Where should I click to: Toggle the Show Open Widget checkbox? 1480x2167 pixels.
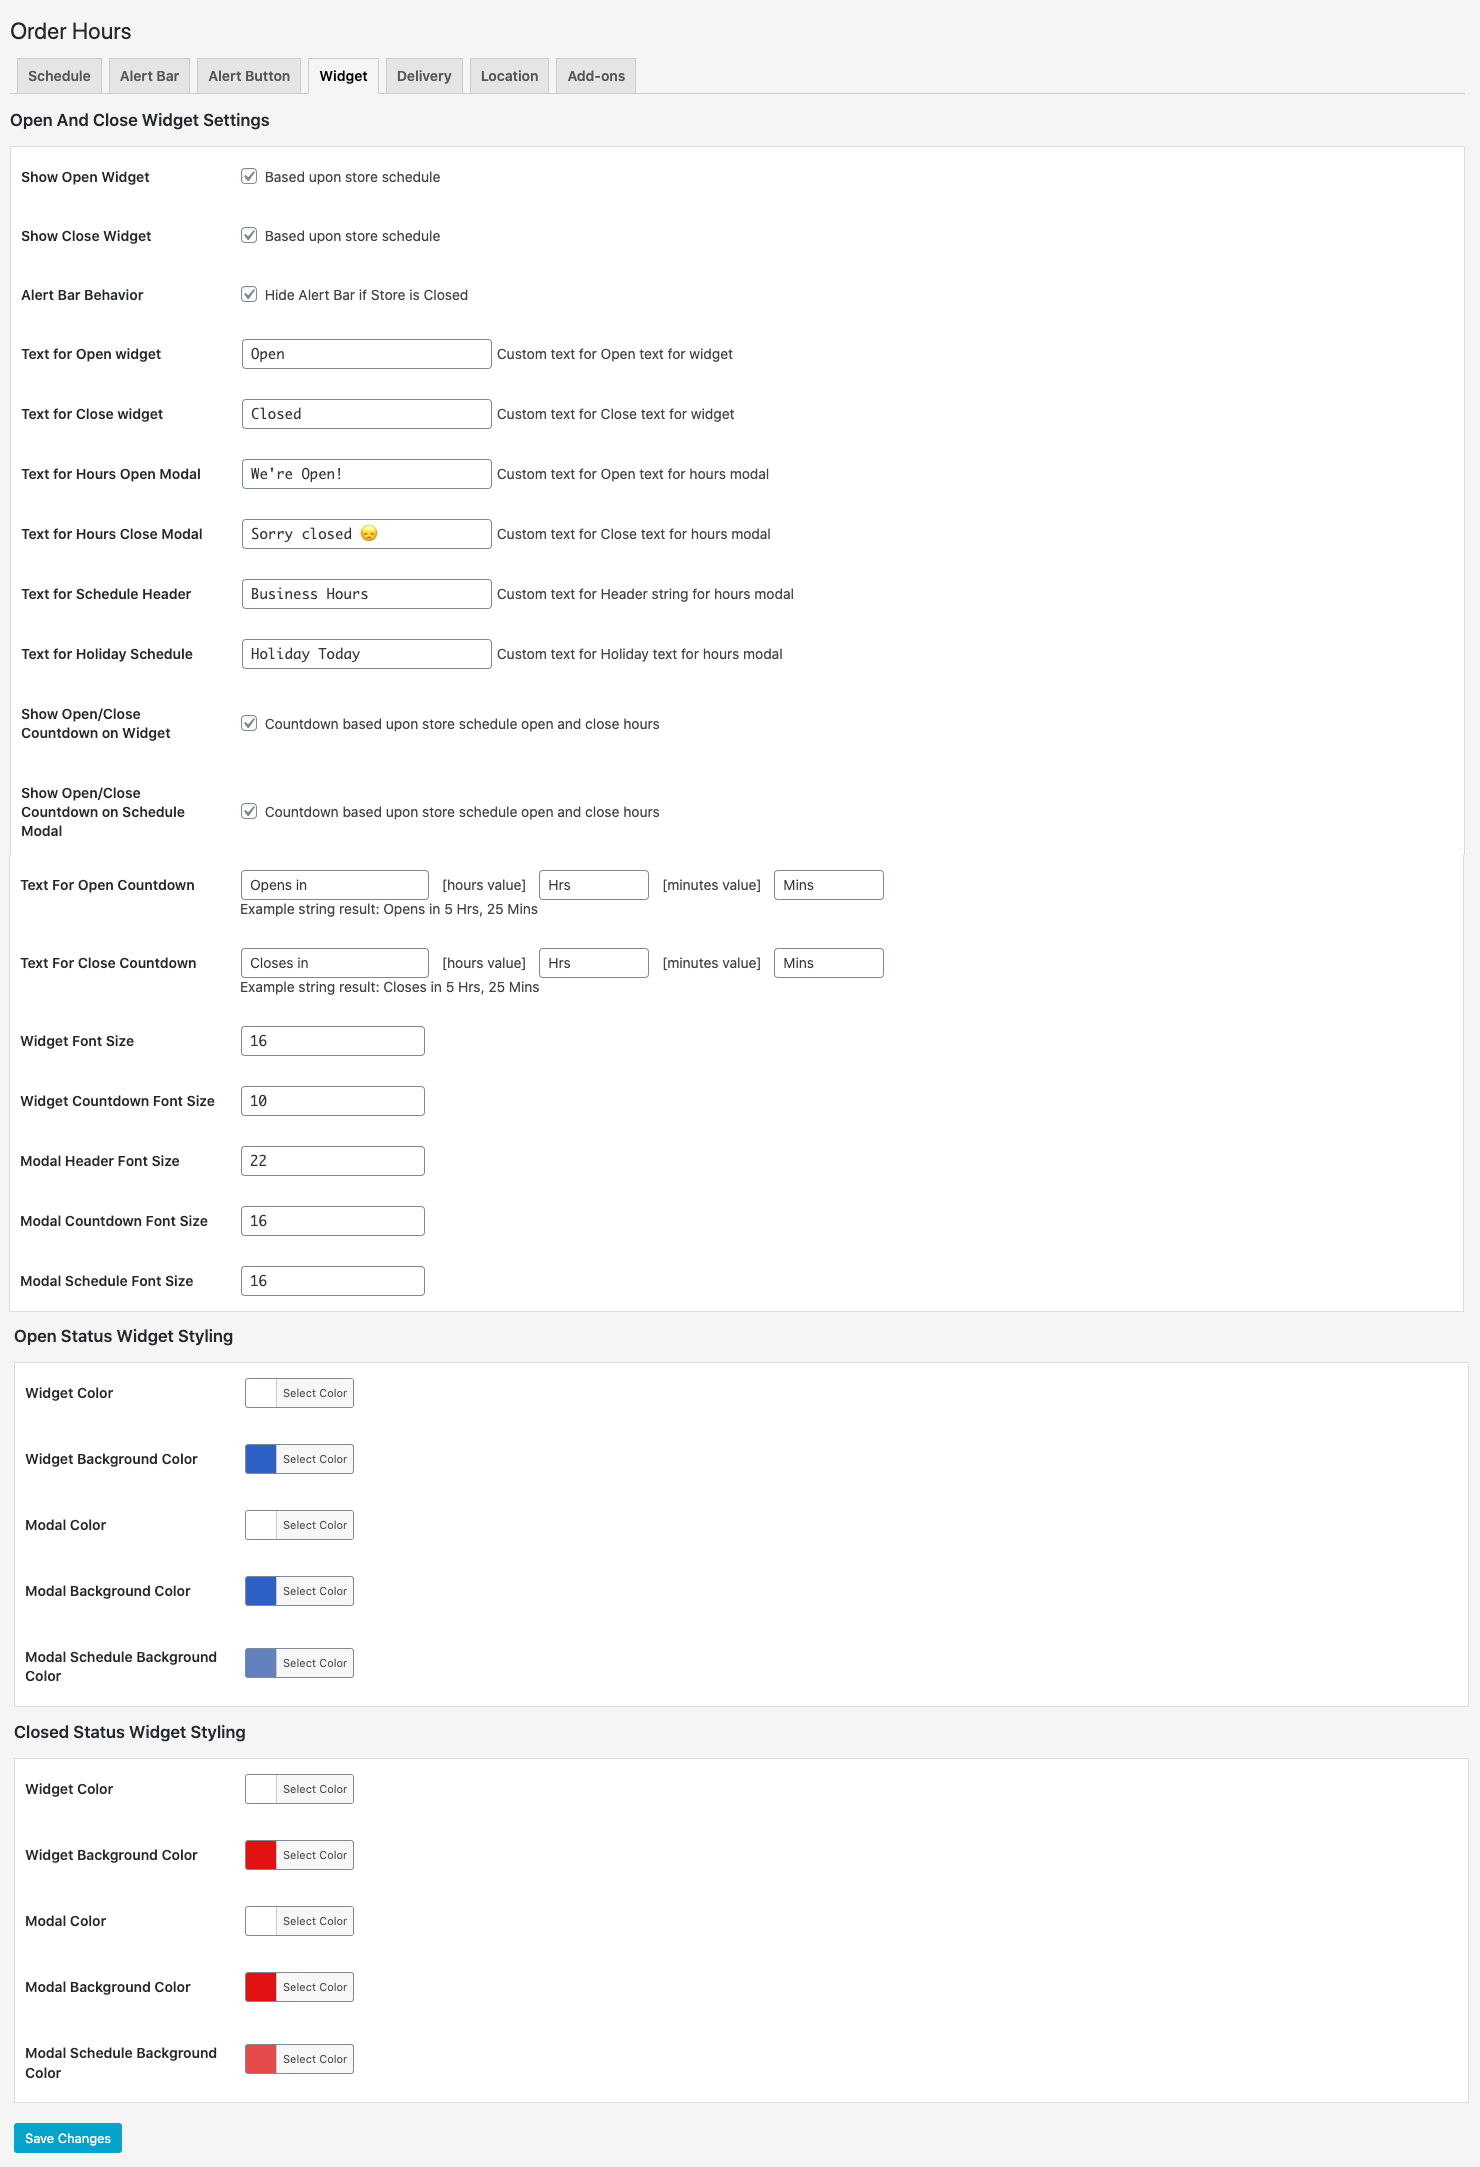tap(249, 176)
